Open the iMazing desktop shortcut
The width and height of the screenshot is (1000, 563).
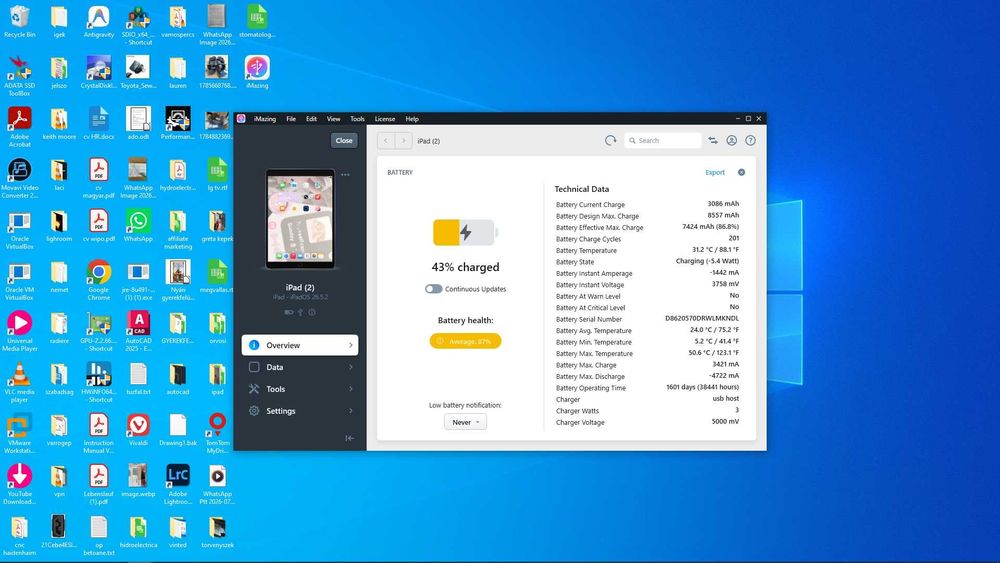[257, 72]
